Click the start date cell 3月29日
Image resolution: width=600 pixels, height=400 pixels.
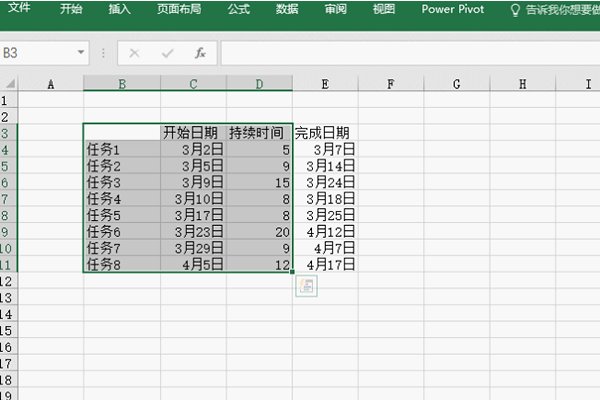tap(193, 248)
